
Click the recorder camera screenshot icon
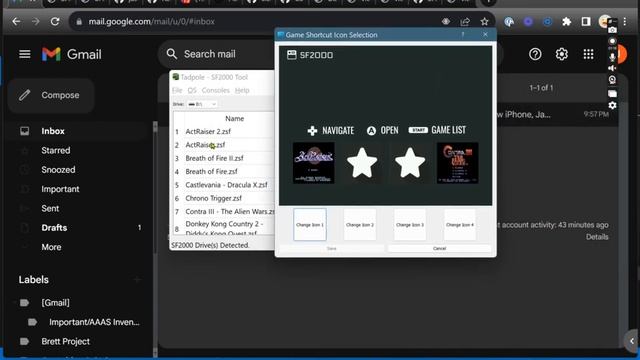pyautogui.click(x=612, y=30)
